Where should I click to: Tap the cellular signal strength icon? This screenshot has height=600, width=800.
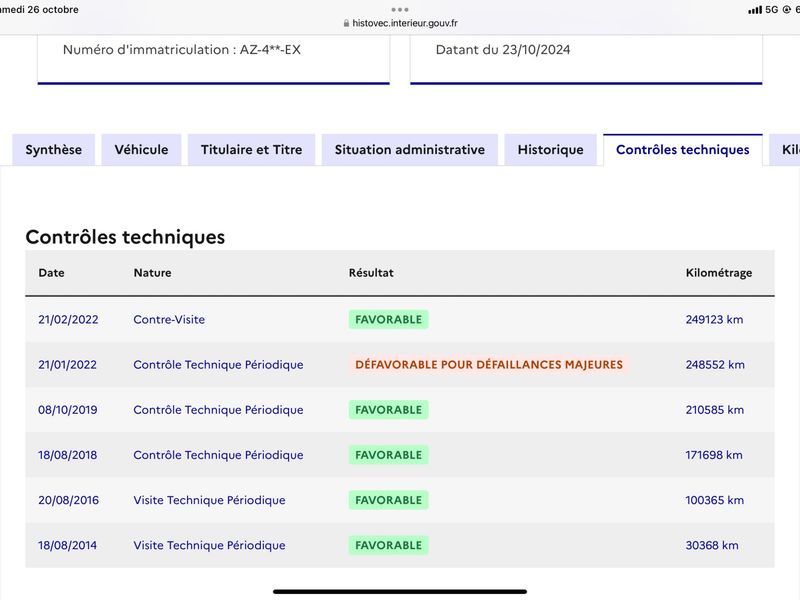[x=755, y=10]
